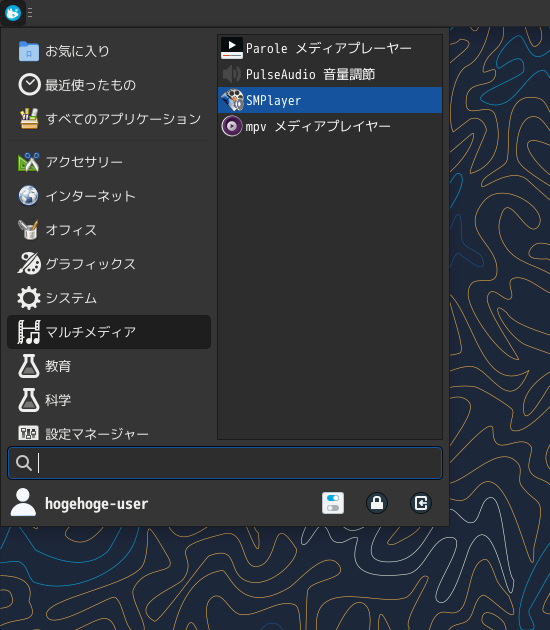Select the 教育 category
The image size is (550, 630).
(109, 366)
